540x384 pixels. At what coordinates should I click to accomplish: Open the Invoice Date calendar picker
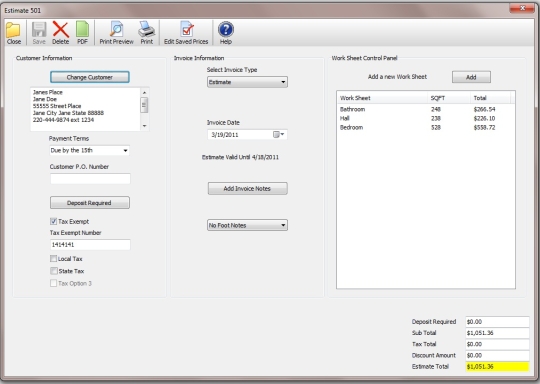[x=279, y=134]
